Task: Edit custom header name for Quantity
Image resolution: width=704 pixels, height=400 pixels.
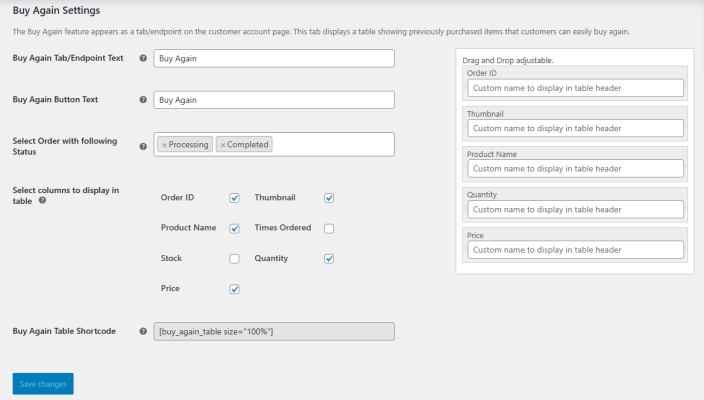Action: [x=575, y=210]
